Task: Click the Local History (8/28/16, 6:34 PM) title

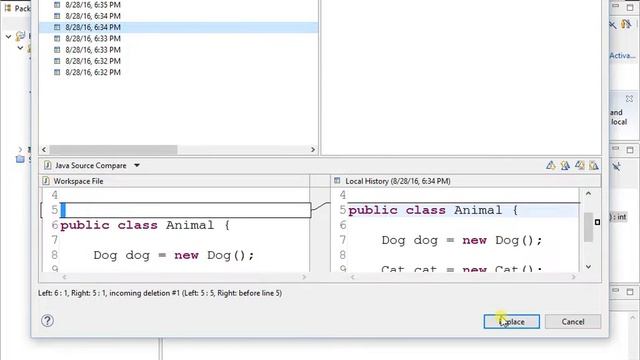Action: [398, 181]
